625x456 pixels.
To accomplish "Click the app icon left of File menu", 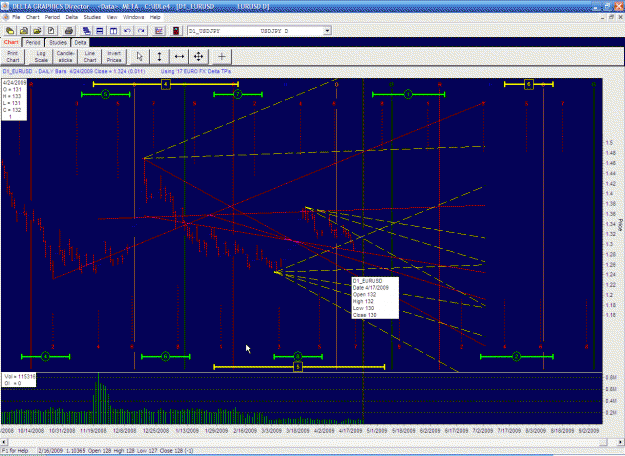I will pyautogui.click(x=5, y=17).
